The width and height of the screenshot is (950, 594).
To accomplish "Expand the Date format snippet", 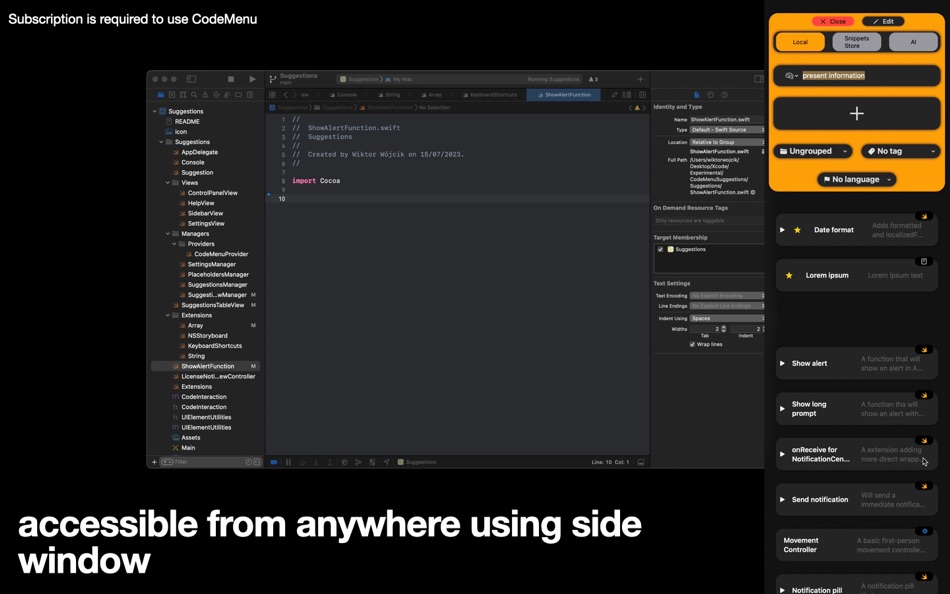I will (782, 230).
